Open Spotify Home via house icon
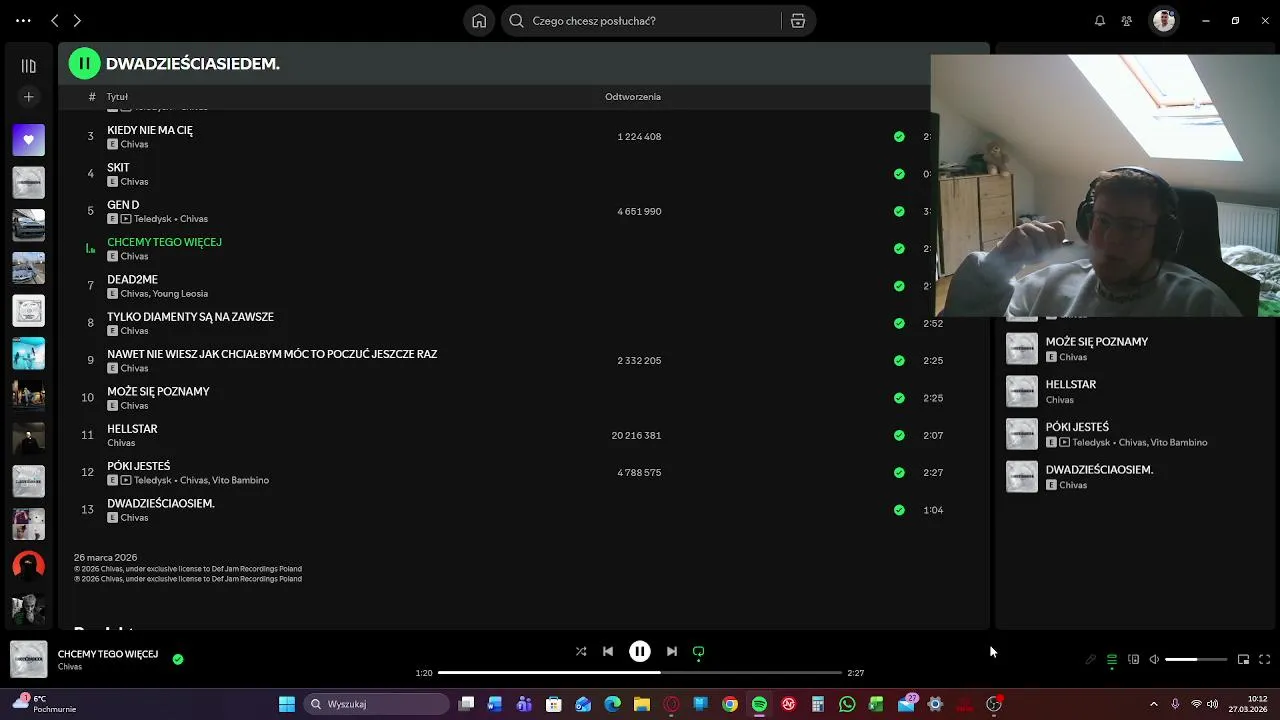 click(479, 21)
